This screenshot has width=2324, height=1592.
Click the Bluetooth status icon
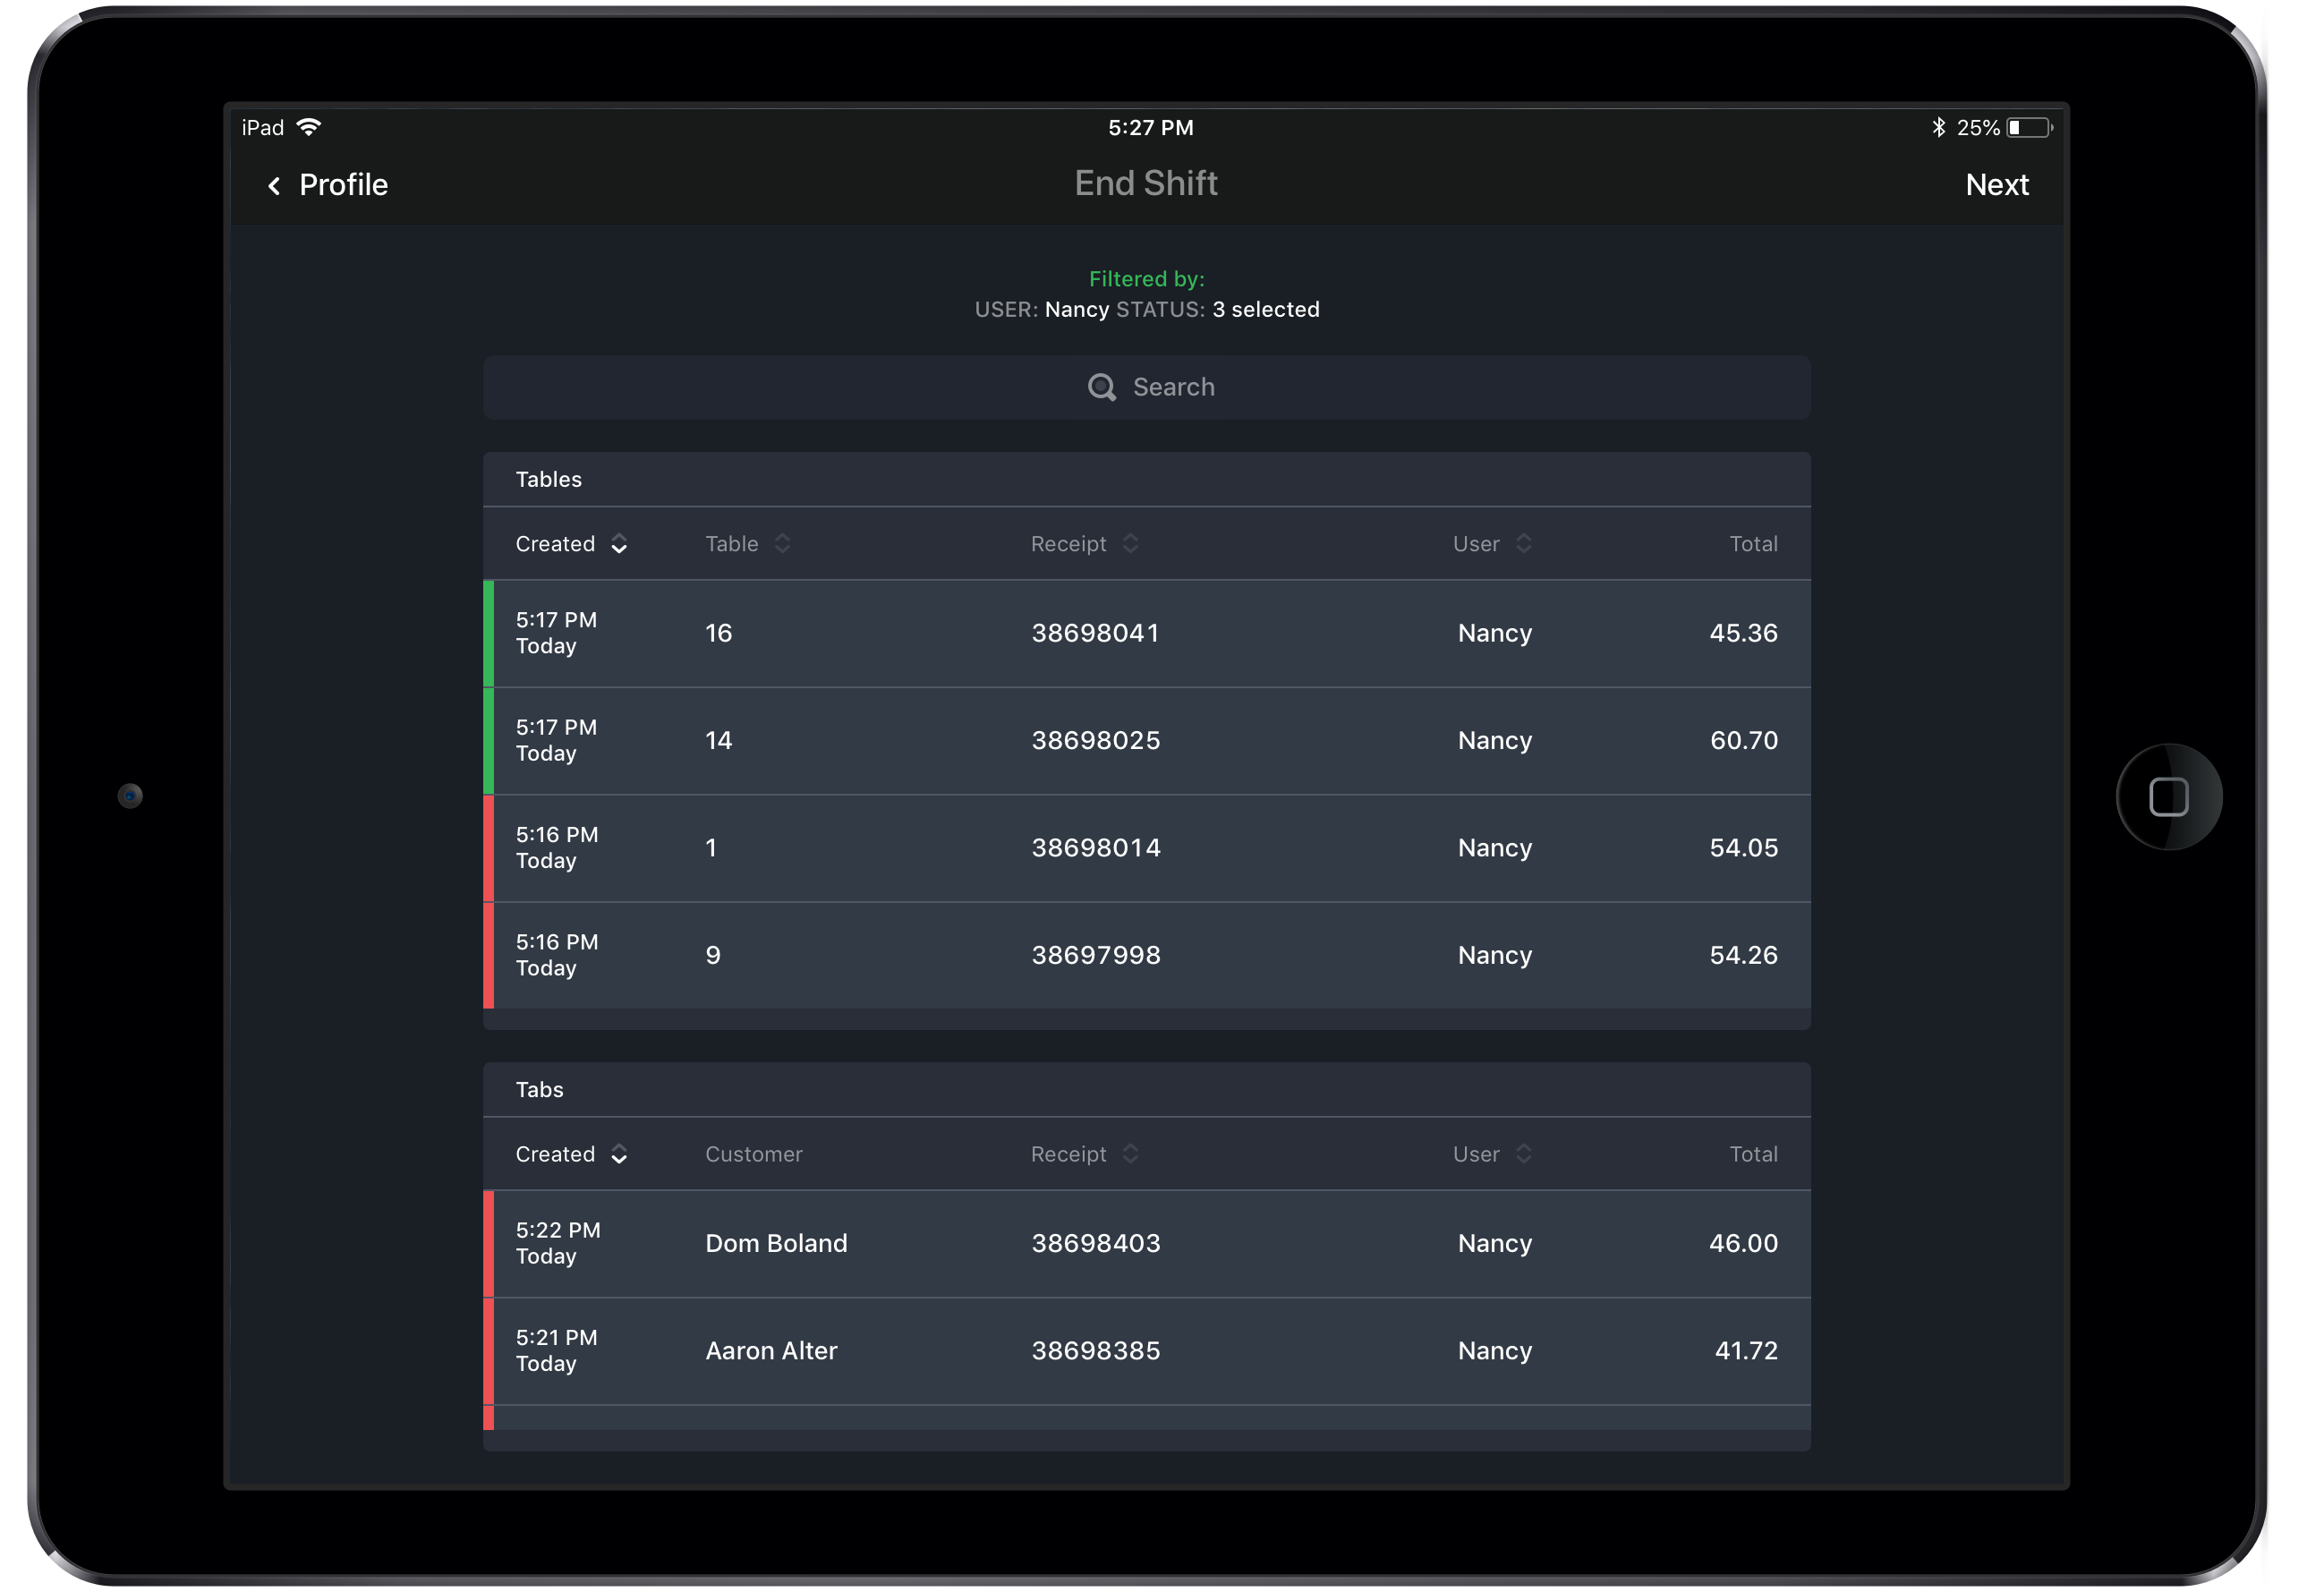1938,127
